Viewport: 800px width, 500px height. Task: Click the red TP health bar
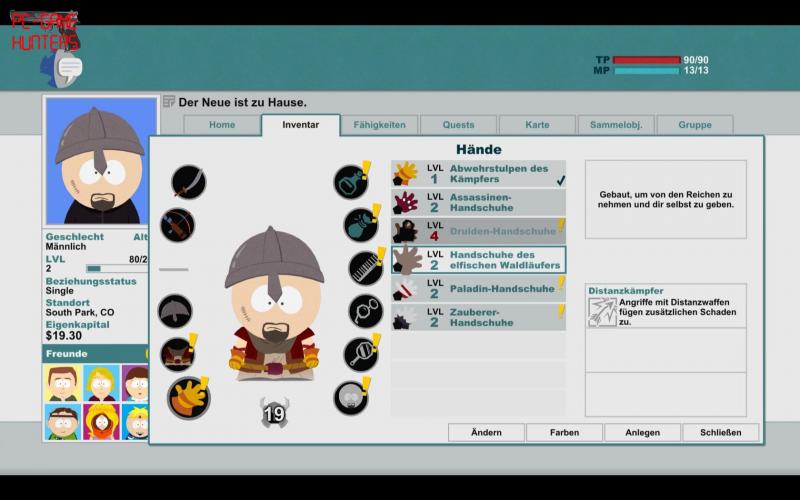tap(646, 60)
